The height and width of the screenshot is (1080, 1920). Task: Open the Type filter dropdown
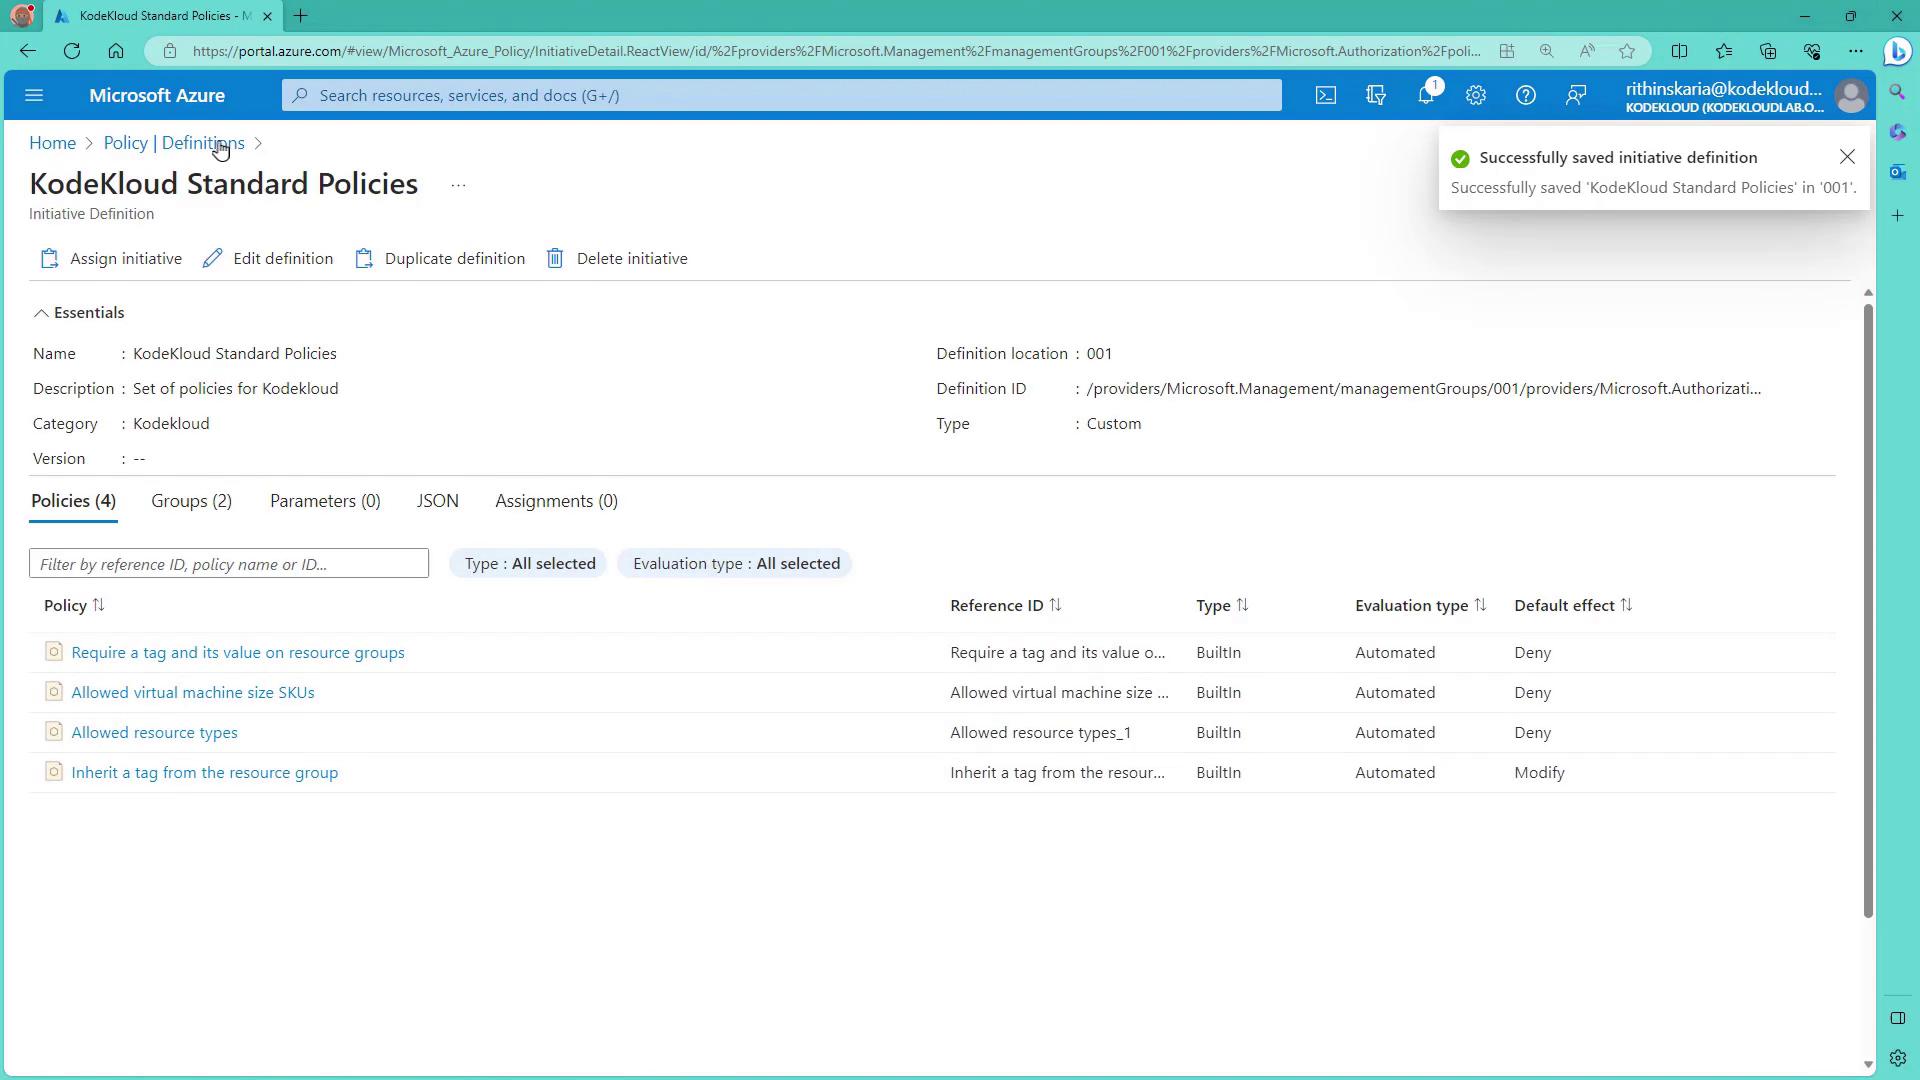(x=529, y=564)
